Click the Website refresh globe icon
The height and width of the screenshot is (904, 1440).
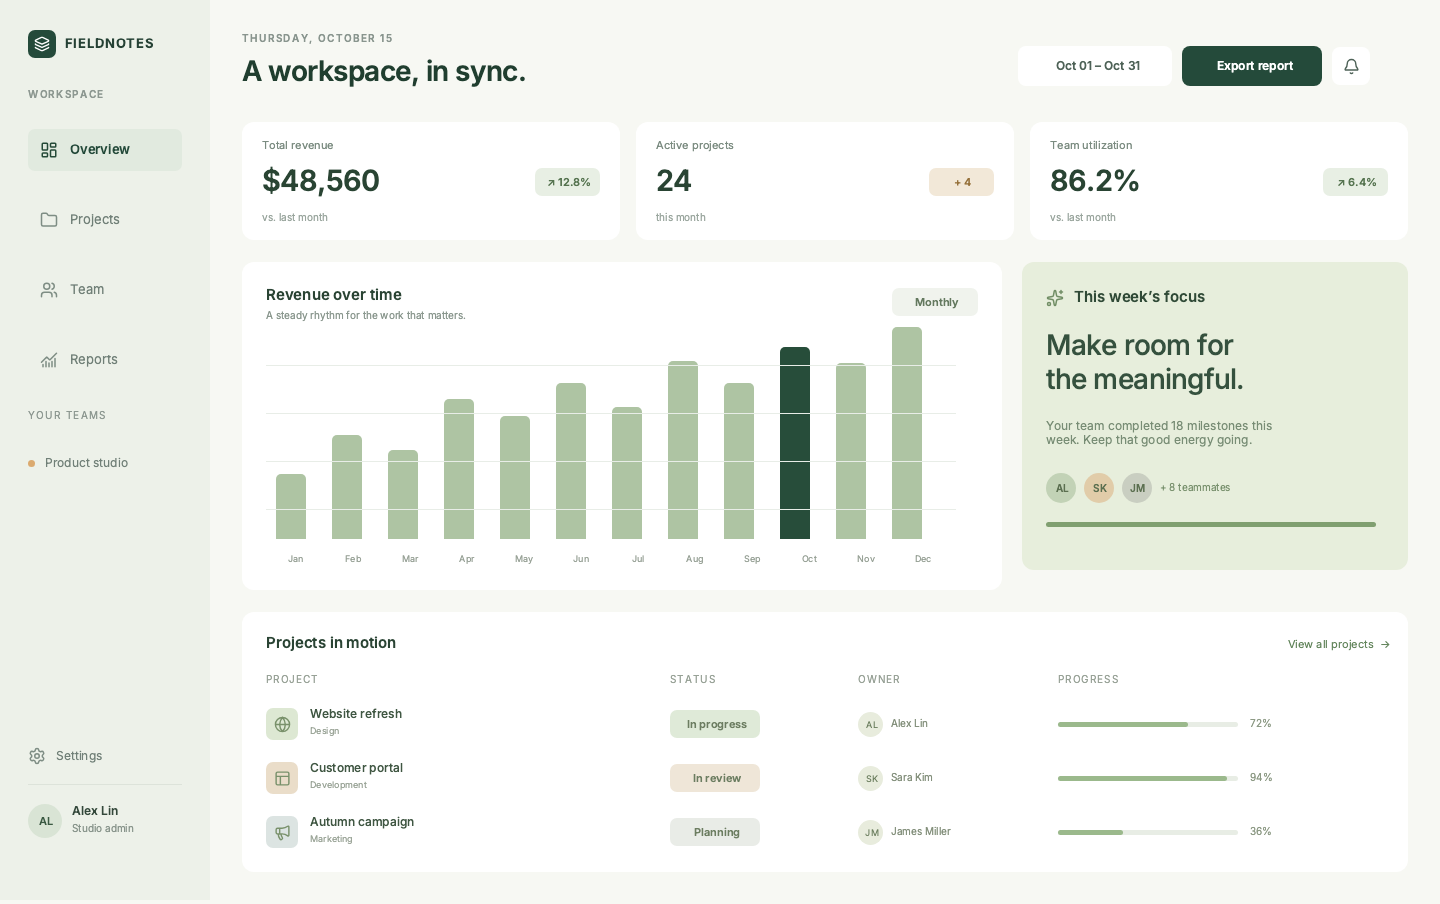click(x=282, y=724)
